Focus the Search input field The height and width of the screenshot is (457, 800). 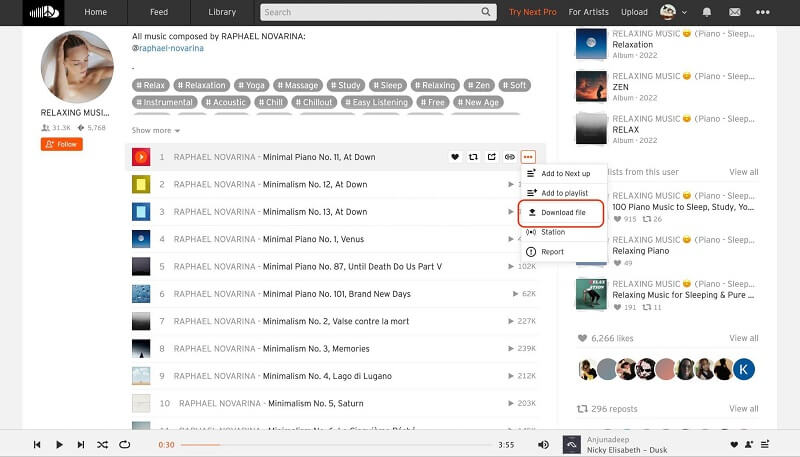378,12
